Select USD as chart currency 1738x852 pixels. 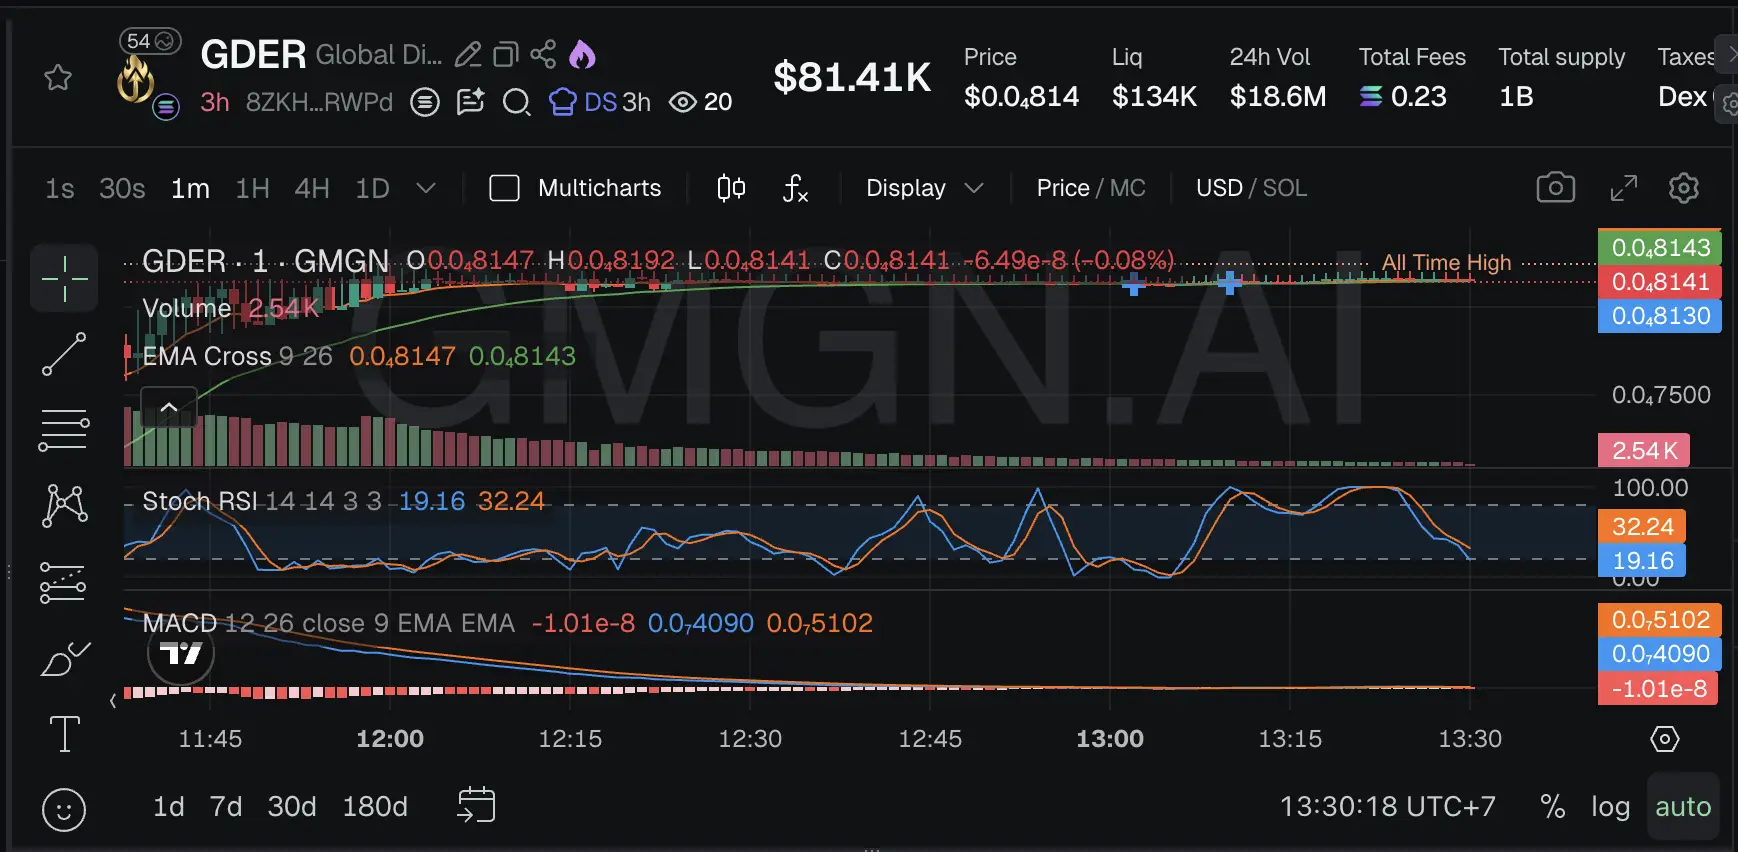[x=1219, y=188]
